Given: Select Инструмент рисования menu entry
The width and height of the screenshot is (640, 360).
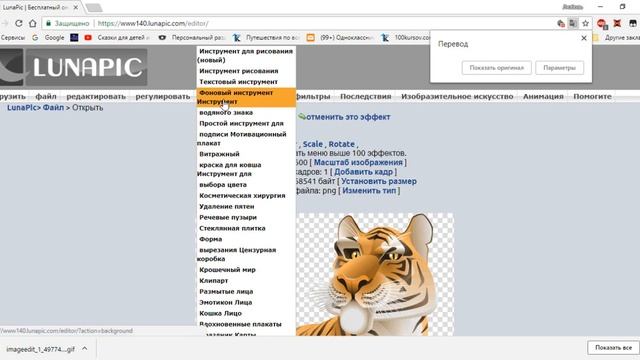Looking at the screenshot, I should point(239,71).
